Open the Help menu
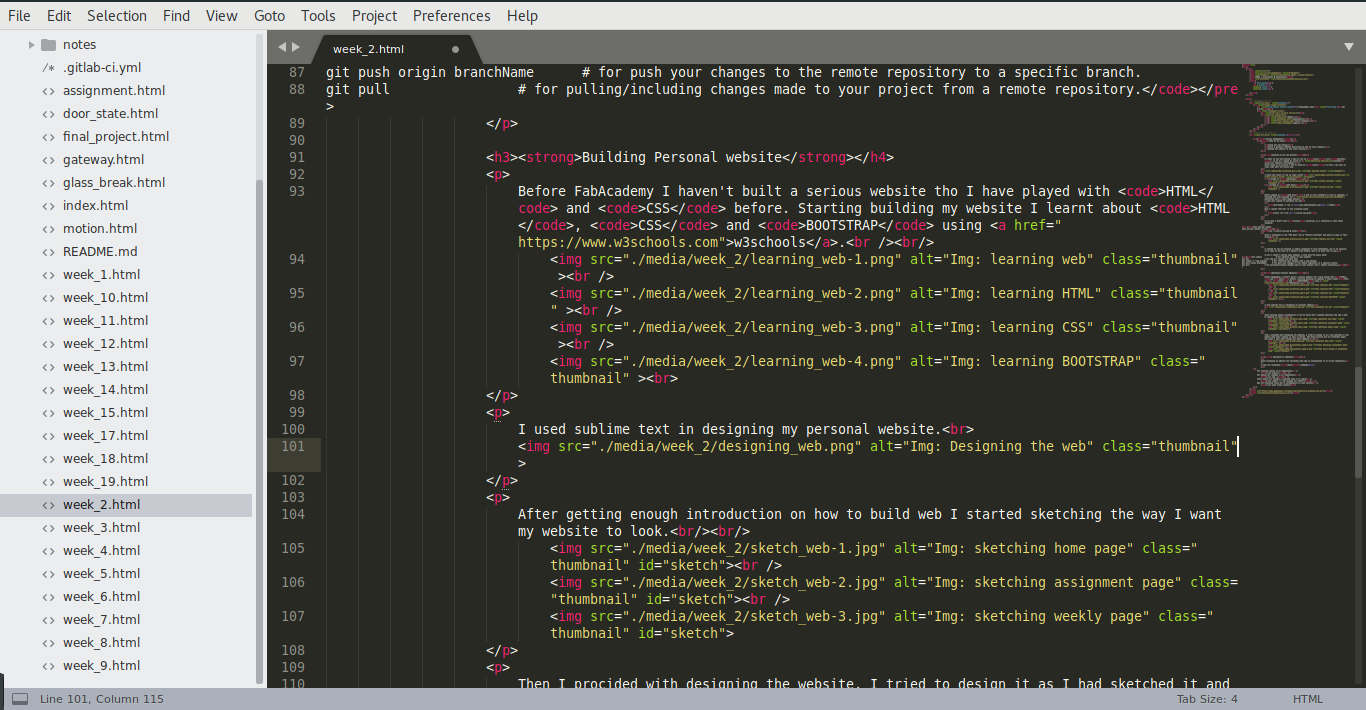1366x710 pixels. point(522,16)
